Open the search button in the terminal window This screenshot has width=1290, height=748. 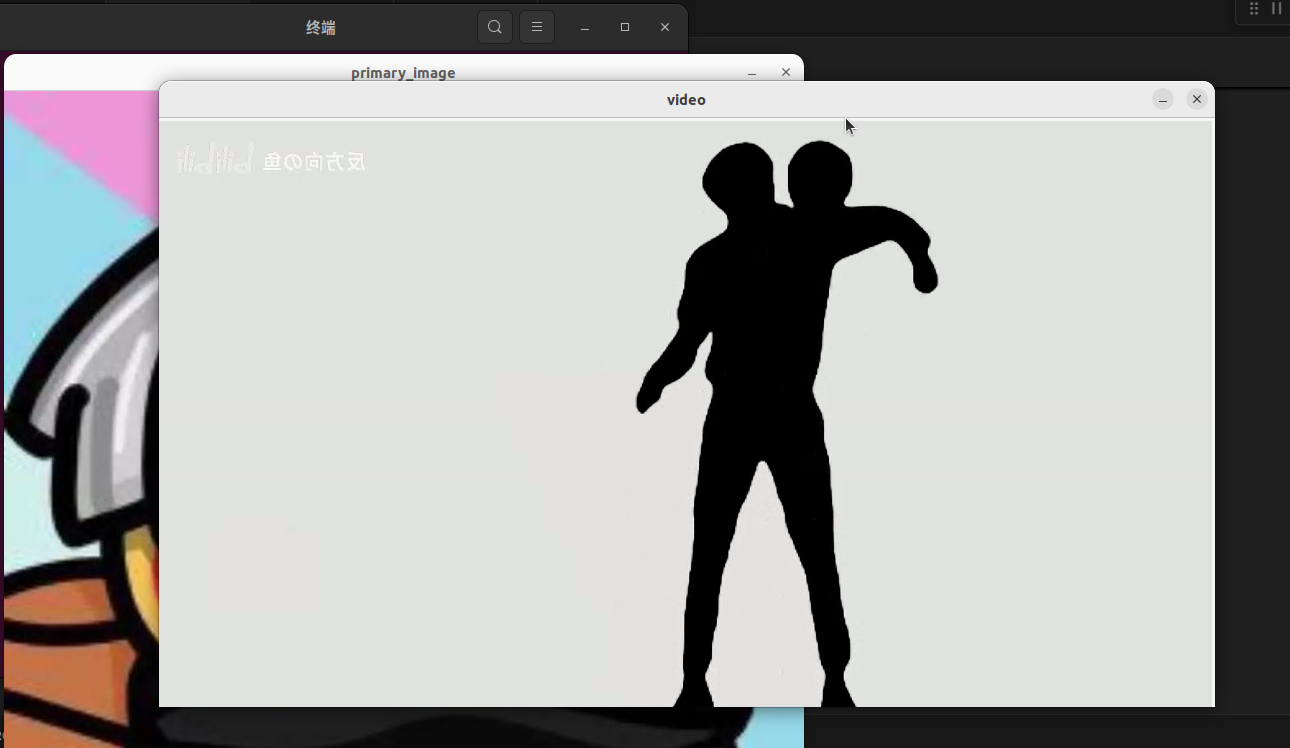(495, 27)
